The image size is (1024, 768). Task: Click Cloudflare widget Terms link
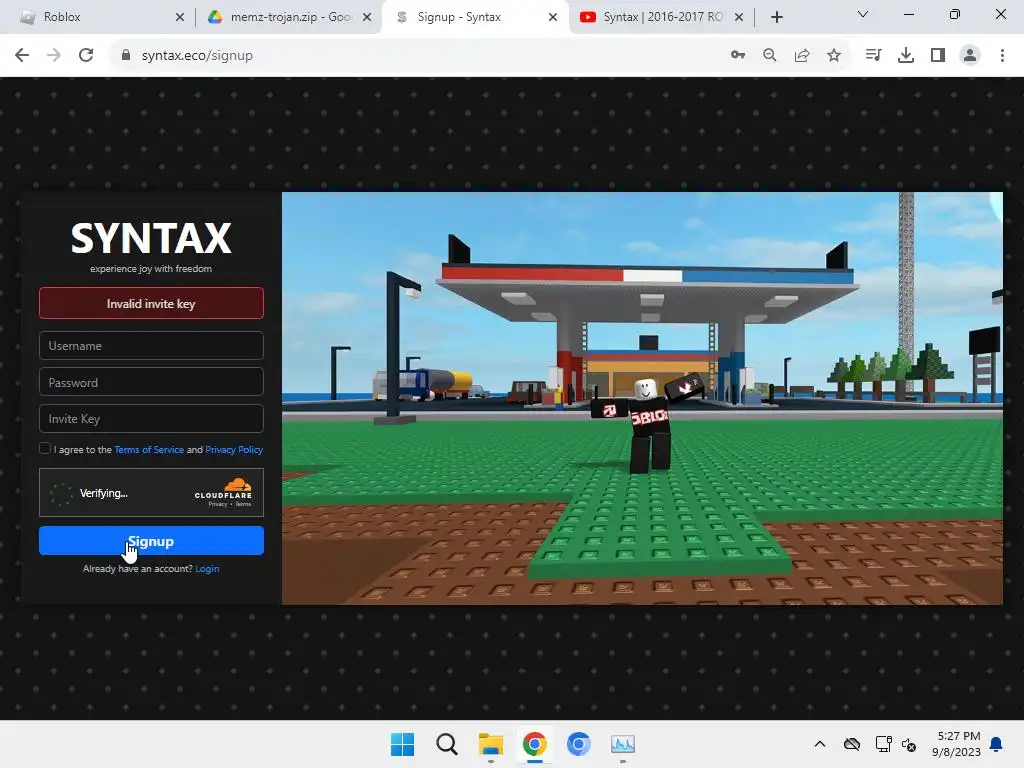click(x=243, y=504)
